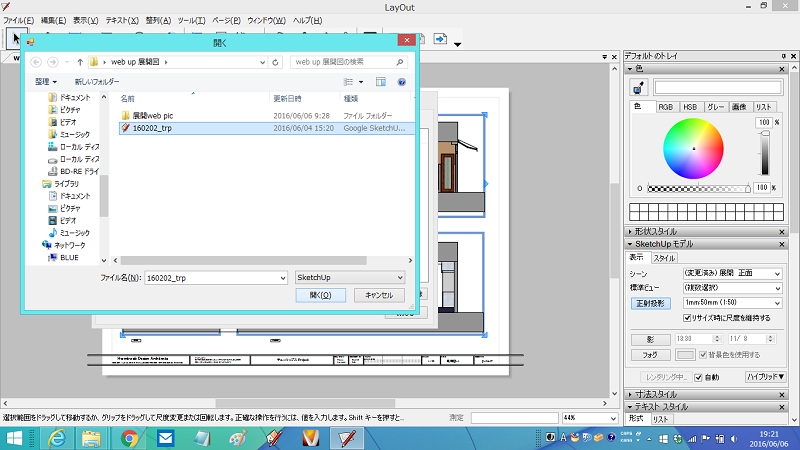Toggle the preview pane icon
Image resolution: width=800 pixels, height=450 pixels.
tap(382, 82)
